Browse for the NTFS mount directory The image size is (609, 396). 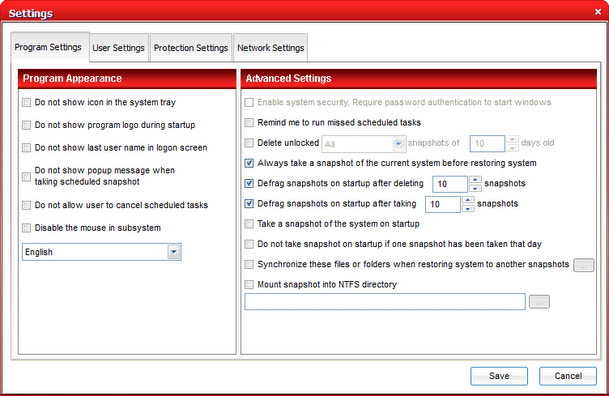tap(539, 302)
